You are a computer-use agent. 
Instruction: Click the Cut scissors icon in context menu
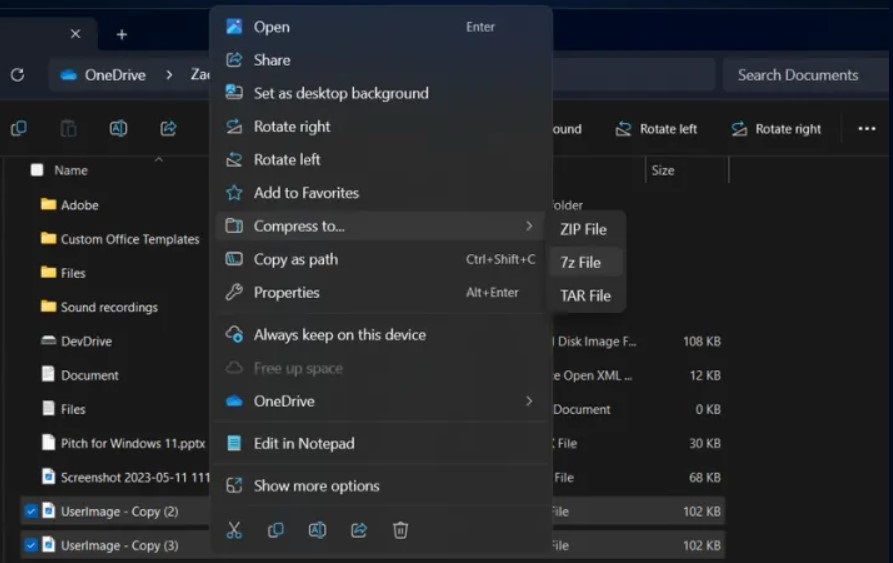[x=234, y=530]
